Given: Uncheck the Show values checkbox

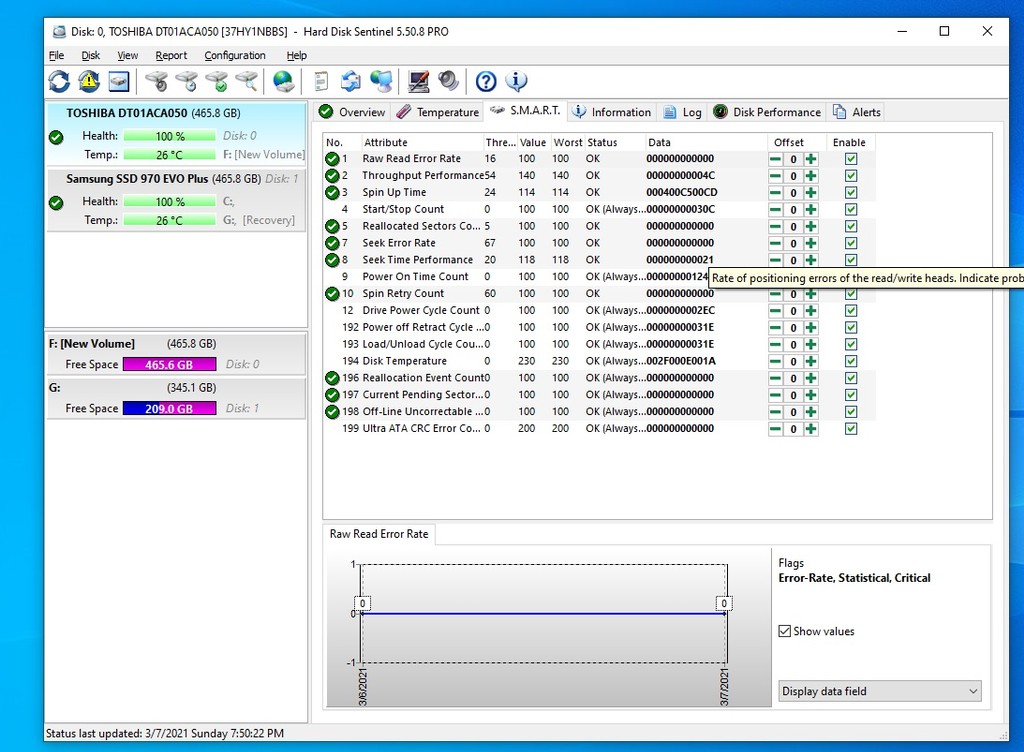Looking at the screenshot, I should (785, 631).
